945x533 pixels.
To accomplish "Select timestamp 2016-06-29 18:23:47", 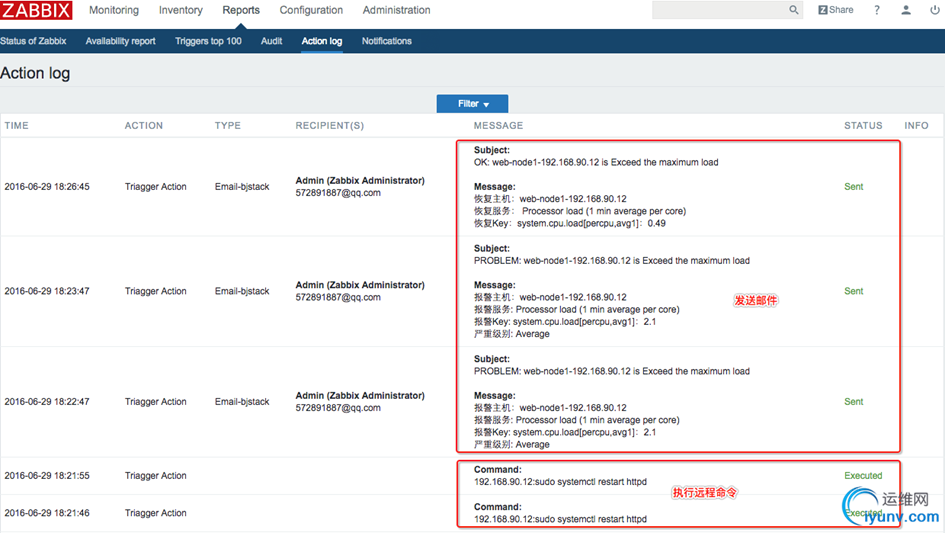I will [47, 291].
